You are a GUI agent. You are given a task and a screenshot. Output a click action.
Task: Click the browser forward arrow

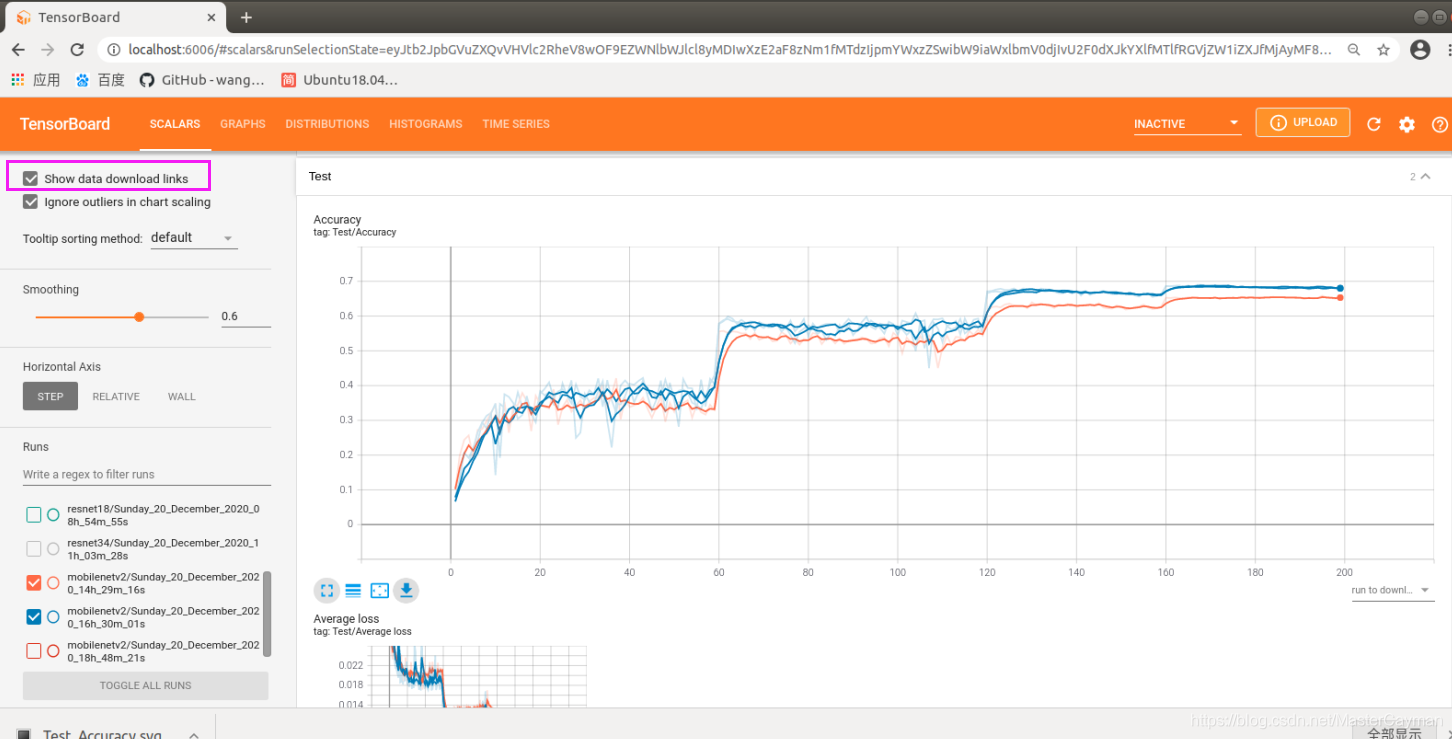coord(47,49)
